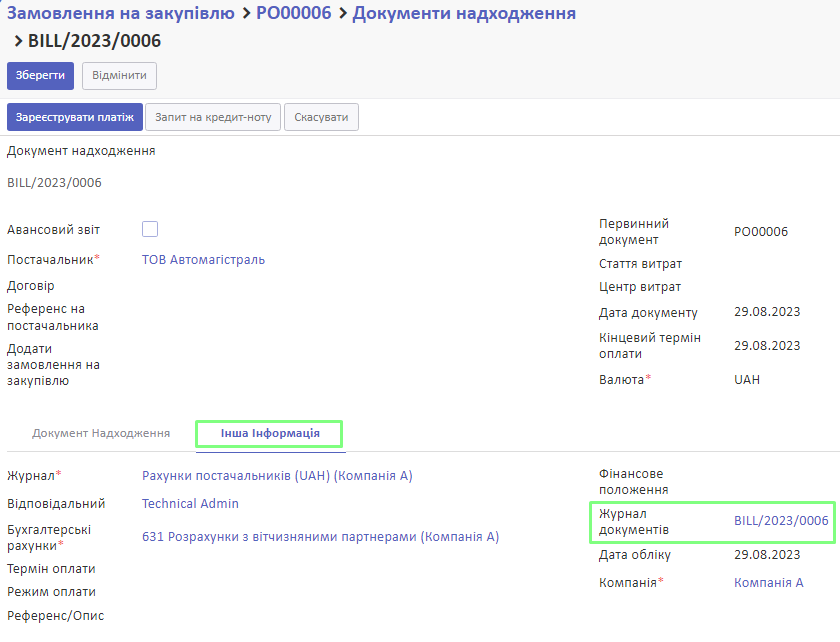Toggle the Авансовий звіт checkbox
Viewport: 840px width, 642px height.
point(150,229)
